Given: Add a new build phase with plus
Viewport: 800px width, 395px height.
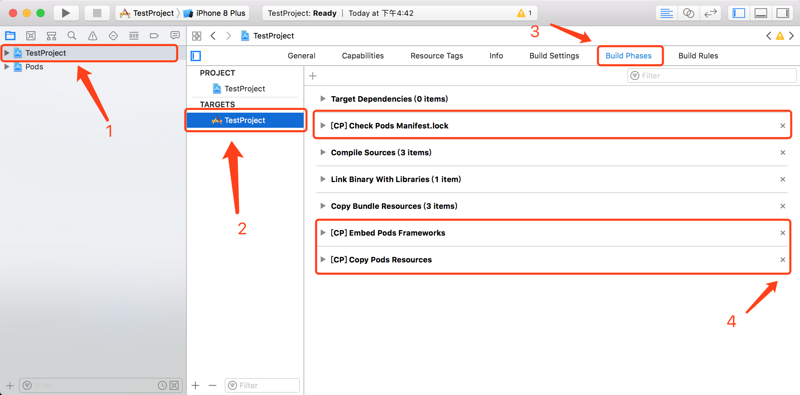Looking at the screenshot, I should [x=313, y=76].
